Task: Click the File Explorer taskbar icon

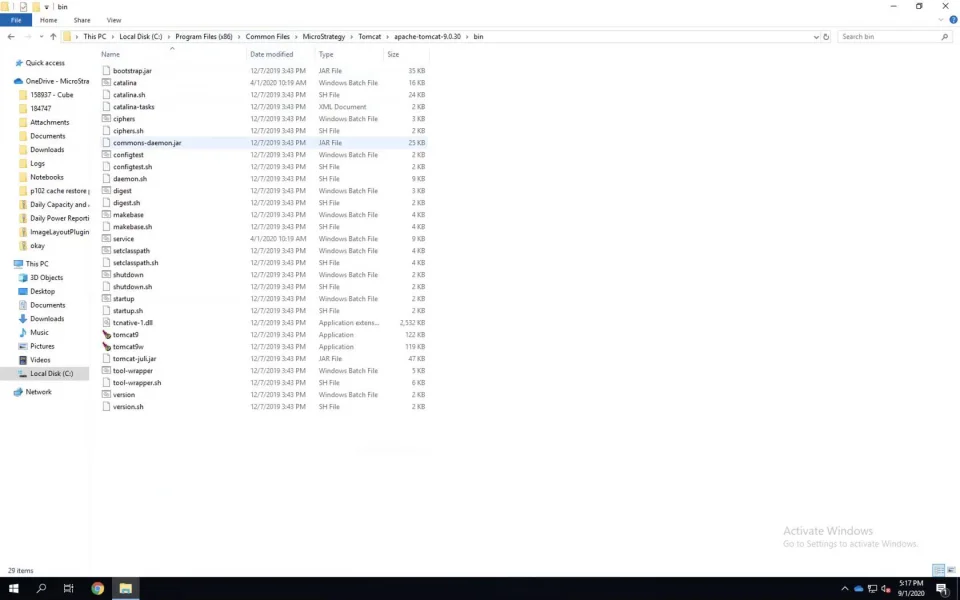Action: (126, 588)
